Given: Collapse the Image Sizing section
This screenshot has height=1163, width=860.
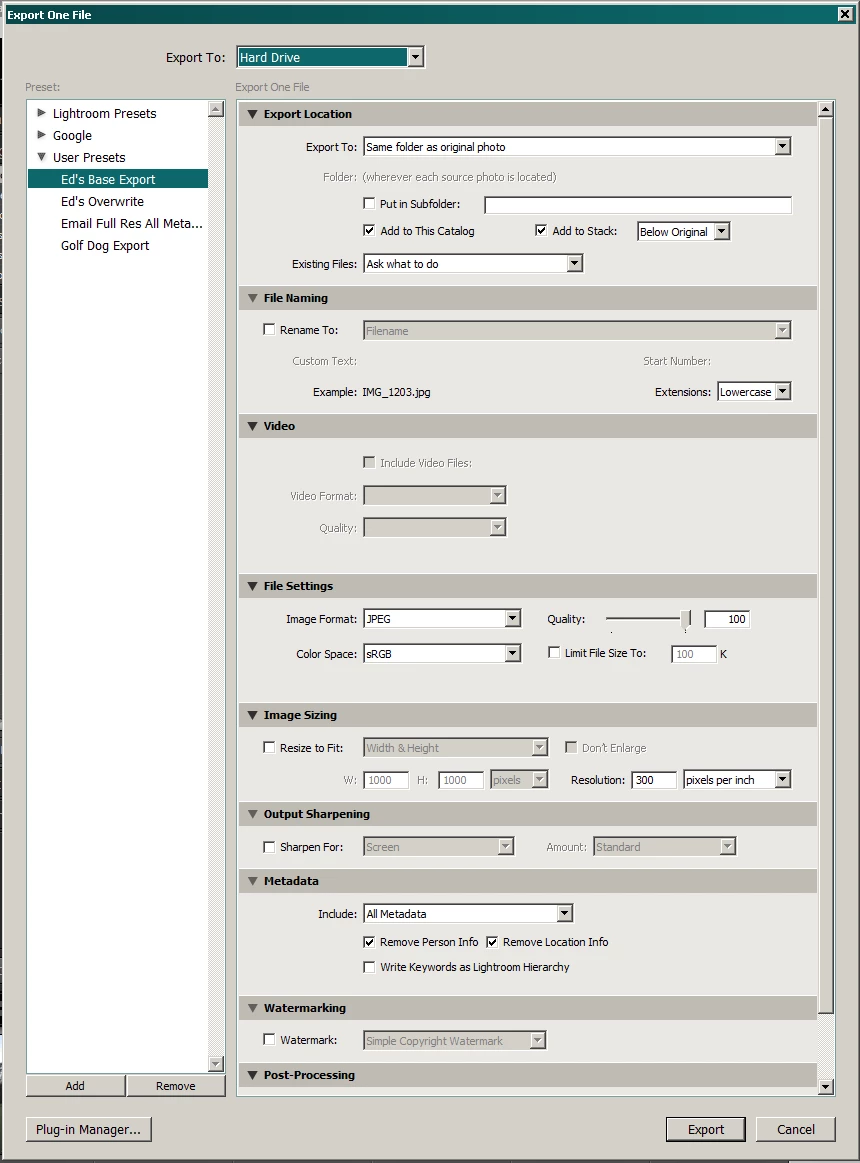Looking at the screenshot, I should point(252,715).
